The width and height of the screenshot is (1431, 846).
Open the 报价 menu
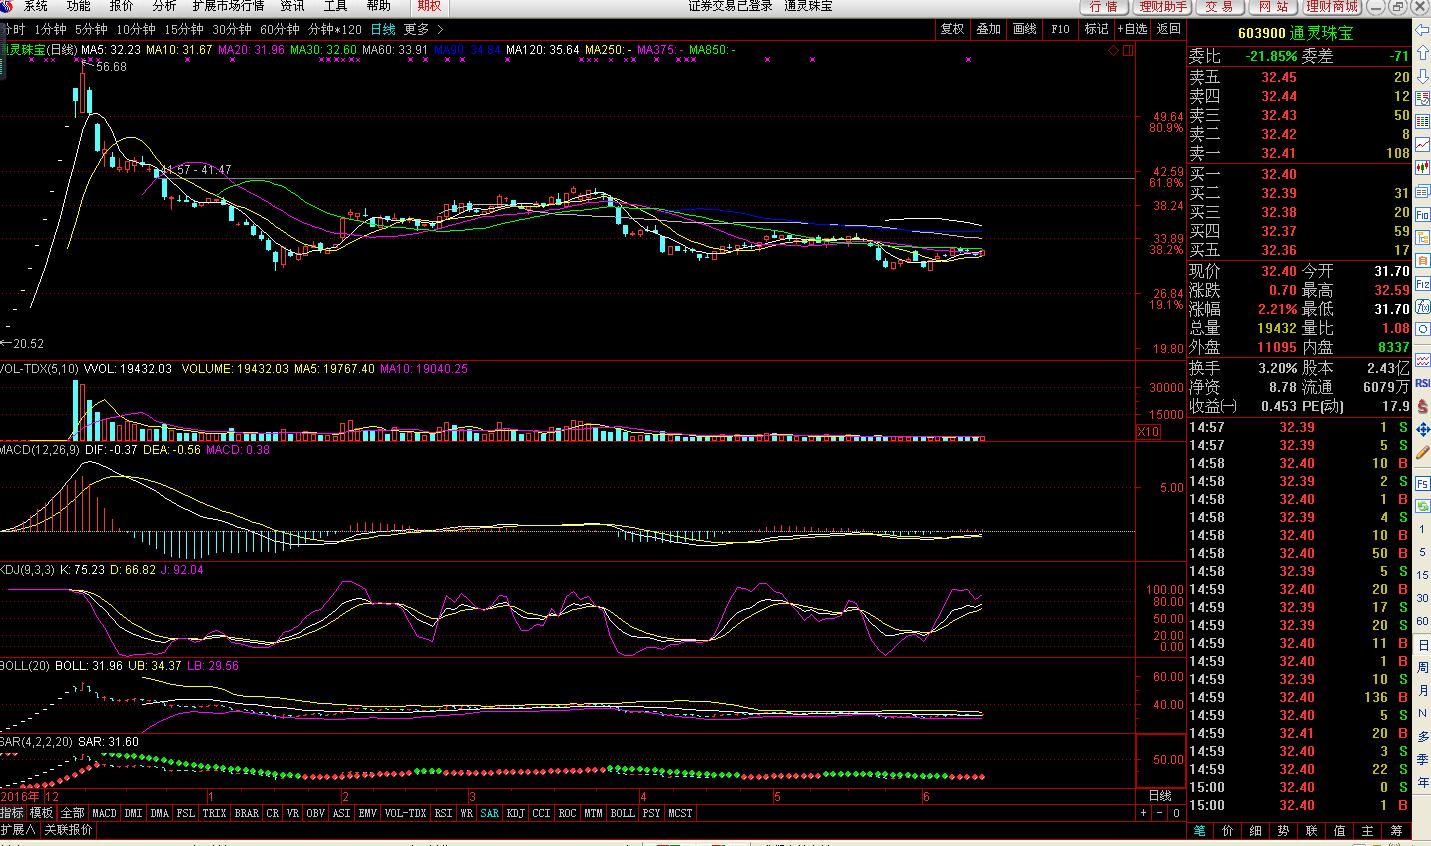click(121, 6)
